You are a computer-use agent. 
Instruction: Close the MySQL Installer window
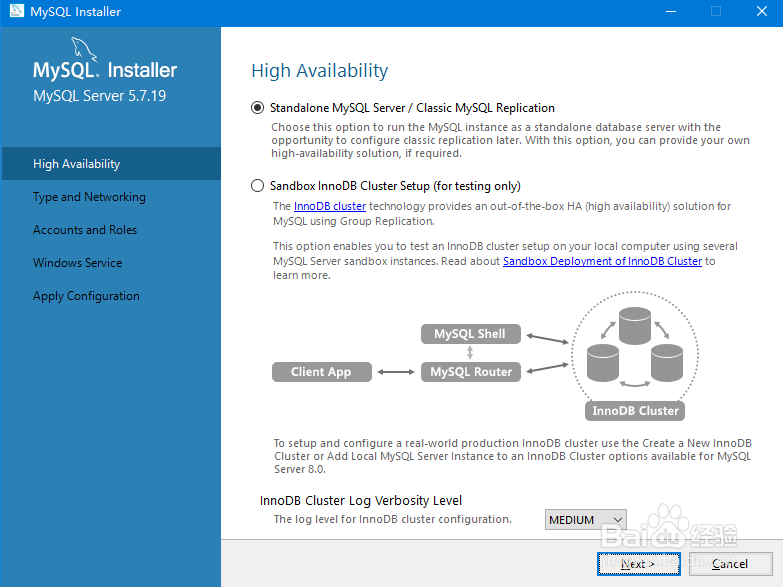[762, 11]
